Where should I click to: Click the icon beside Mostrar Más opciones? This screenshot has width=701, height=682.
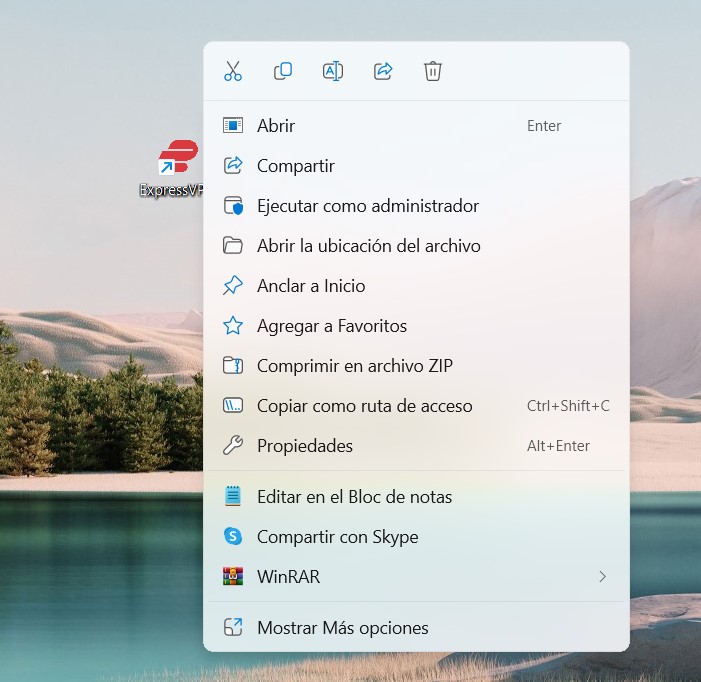tap(233, 627)
